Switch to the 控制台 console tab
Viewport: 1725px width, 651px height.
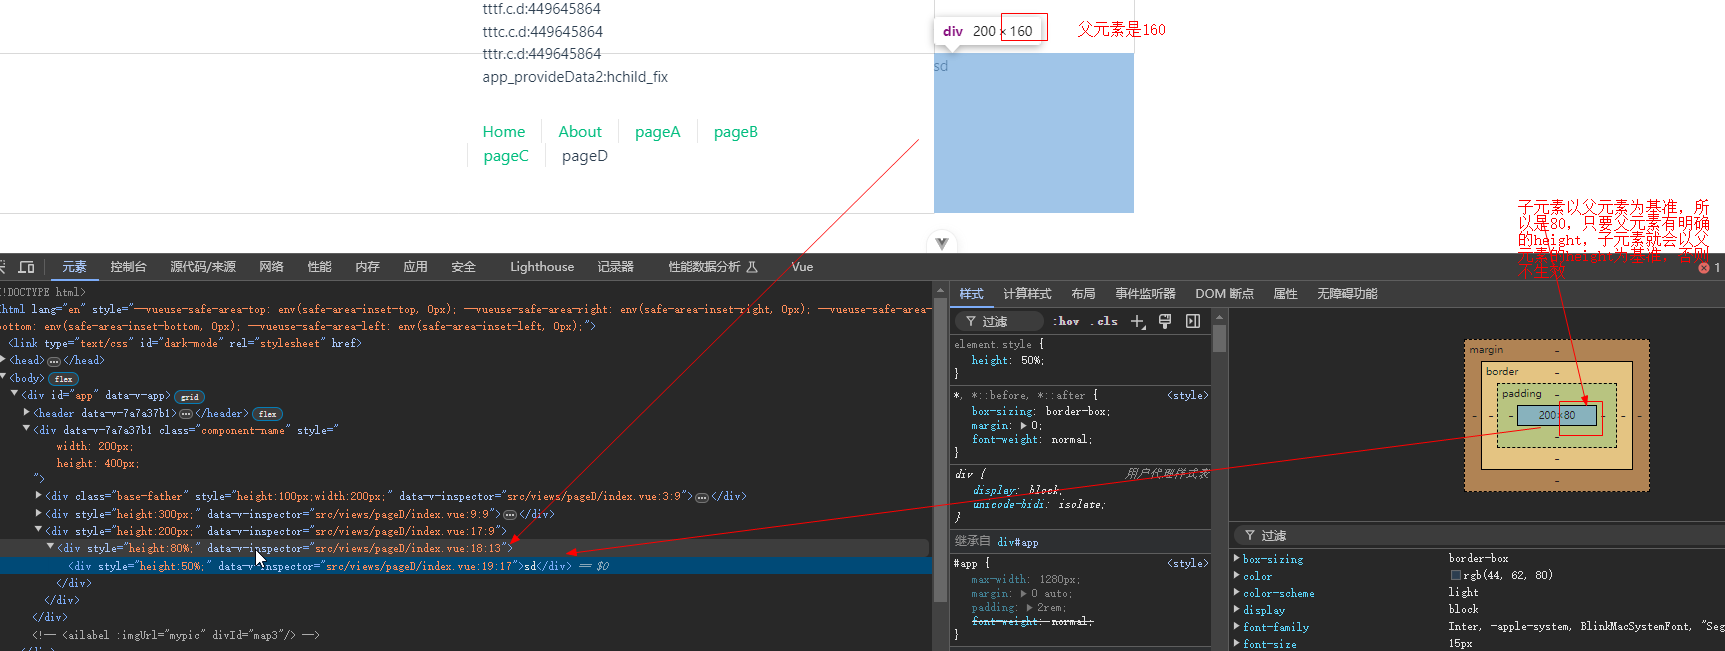click(x=128, y=267)
